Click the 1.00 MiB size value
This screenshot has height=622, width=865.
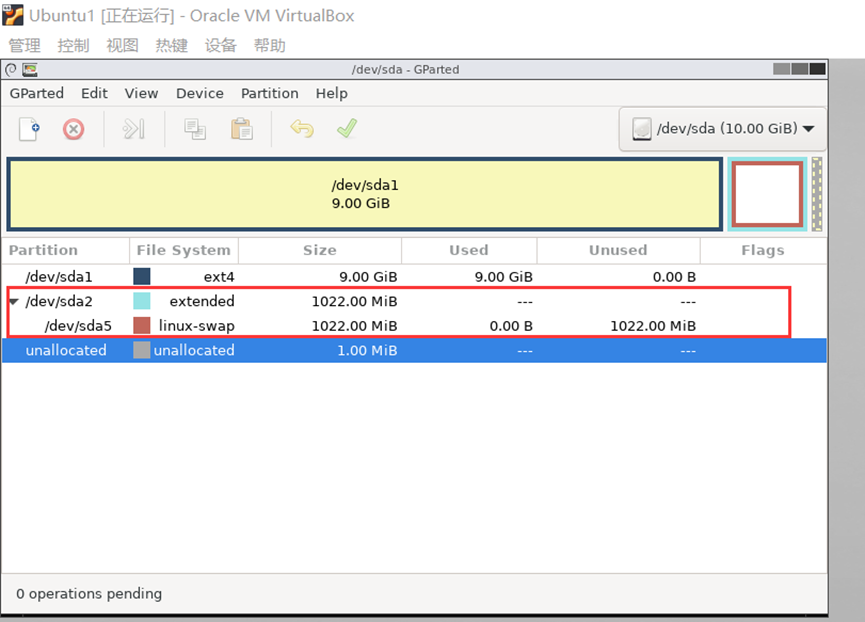(x=367, y=350)
